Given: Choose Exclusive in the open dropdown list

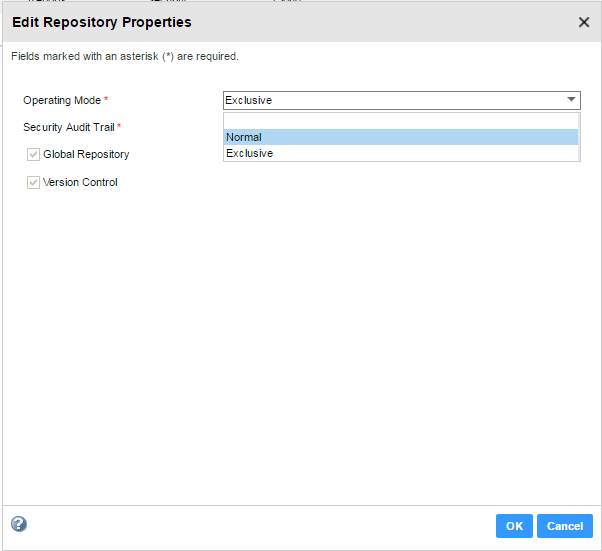Looking at the screenshot, I should [400, 153].
